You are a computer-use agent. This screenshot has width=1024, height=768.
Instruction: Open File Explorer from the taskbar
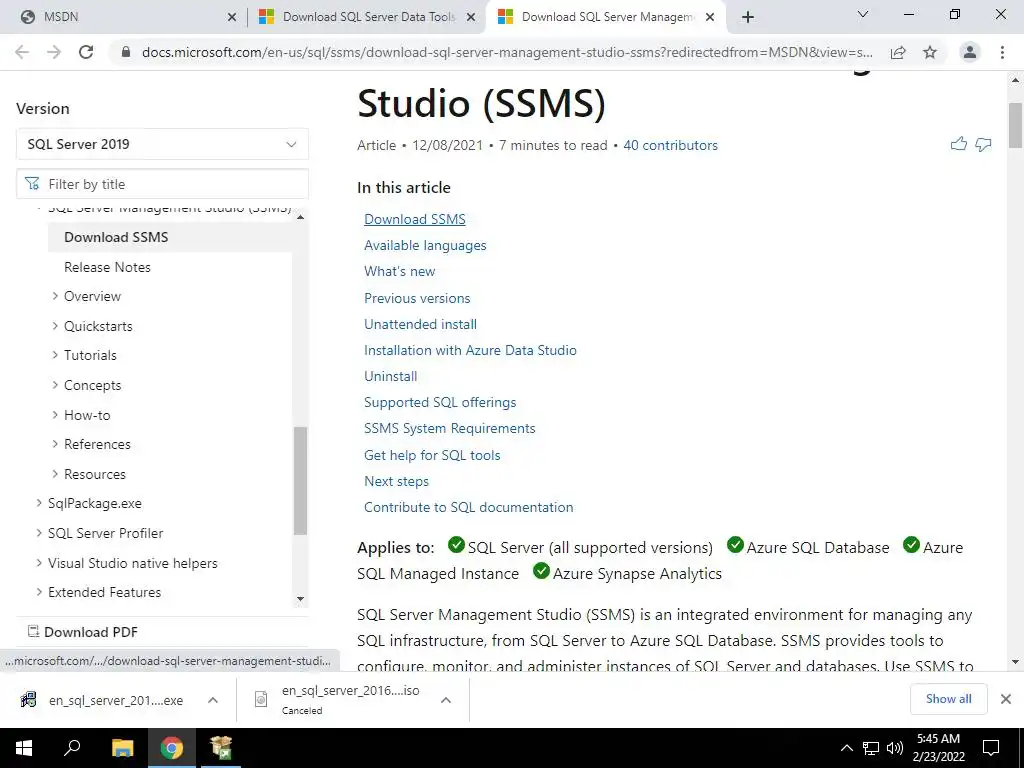(123, 748)
